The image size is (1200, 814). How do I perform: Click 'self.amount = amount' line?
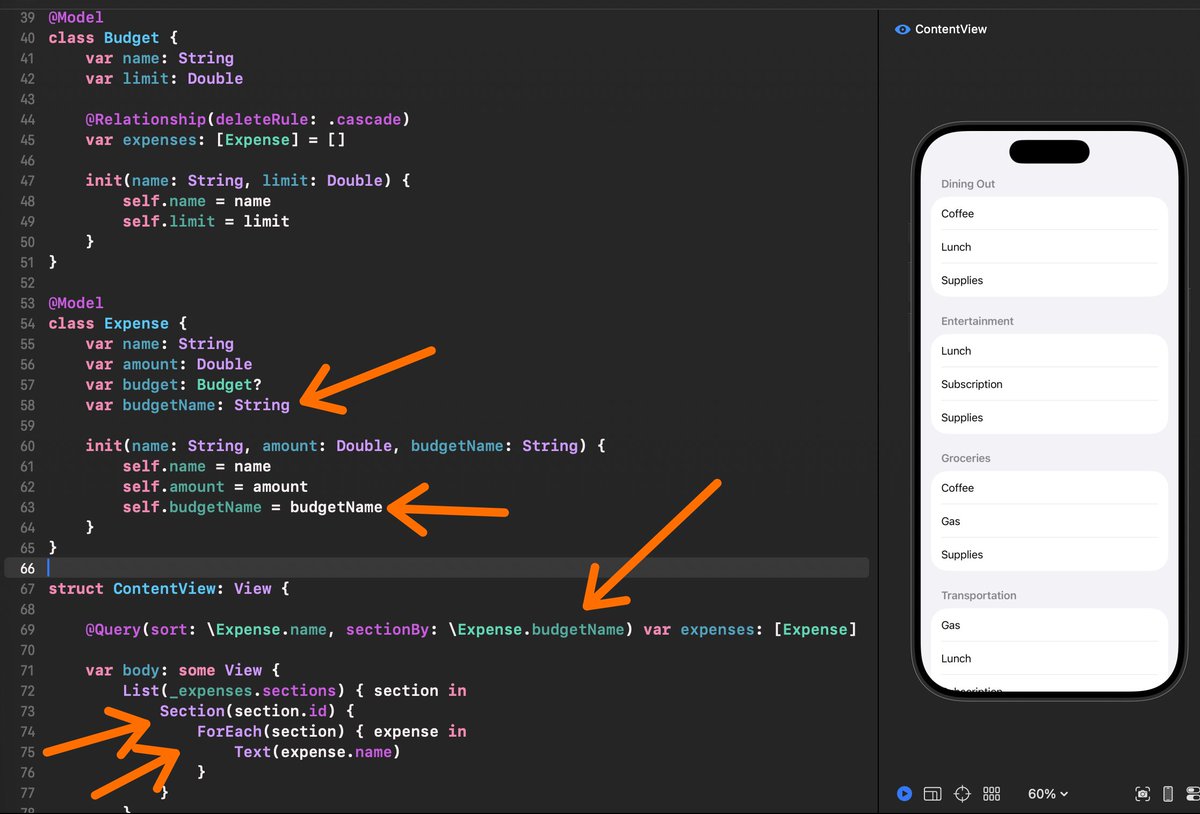(215, 487)
